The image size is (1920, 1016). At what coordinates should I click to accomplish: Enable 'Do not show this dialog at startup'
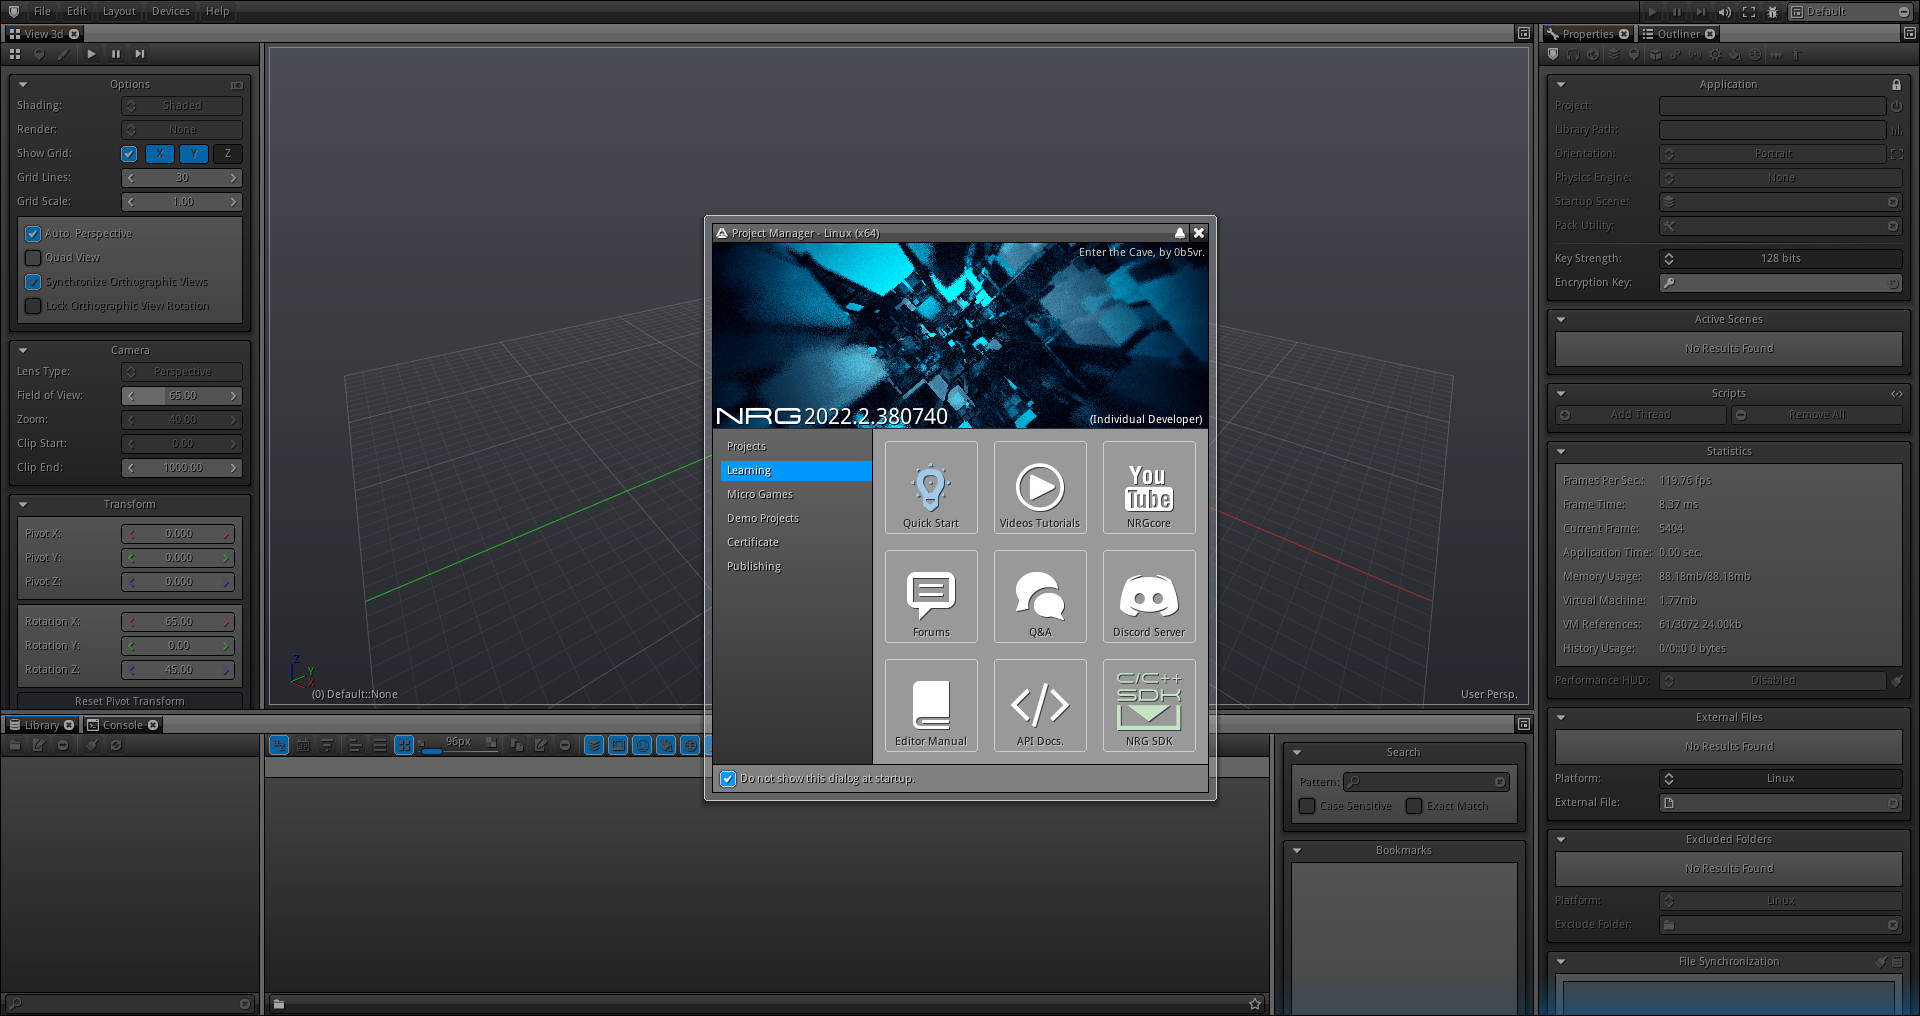point(728,778)
